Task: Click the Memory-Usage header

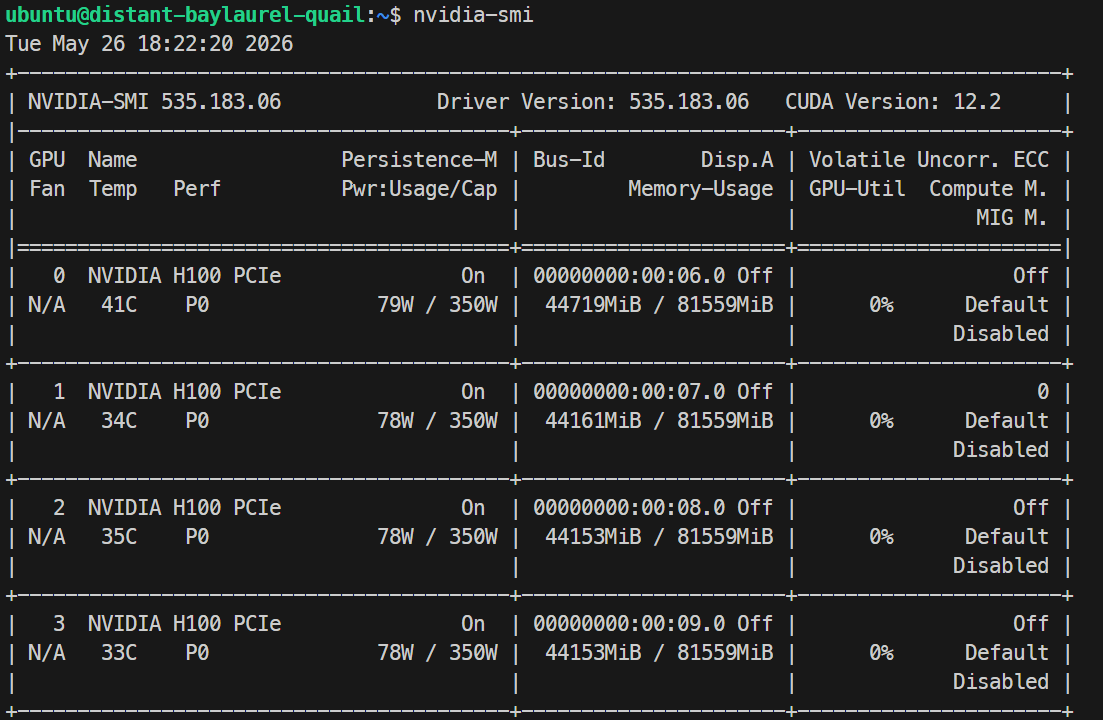Action: [x=701, y=188]
